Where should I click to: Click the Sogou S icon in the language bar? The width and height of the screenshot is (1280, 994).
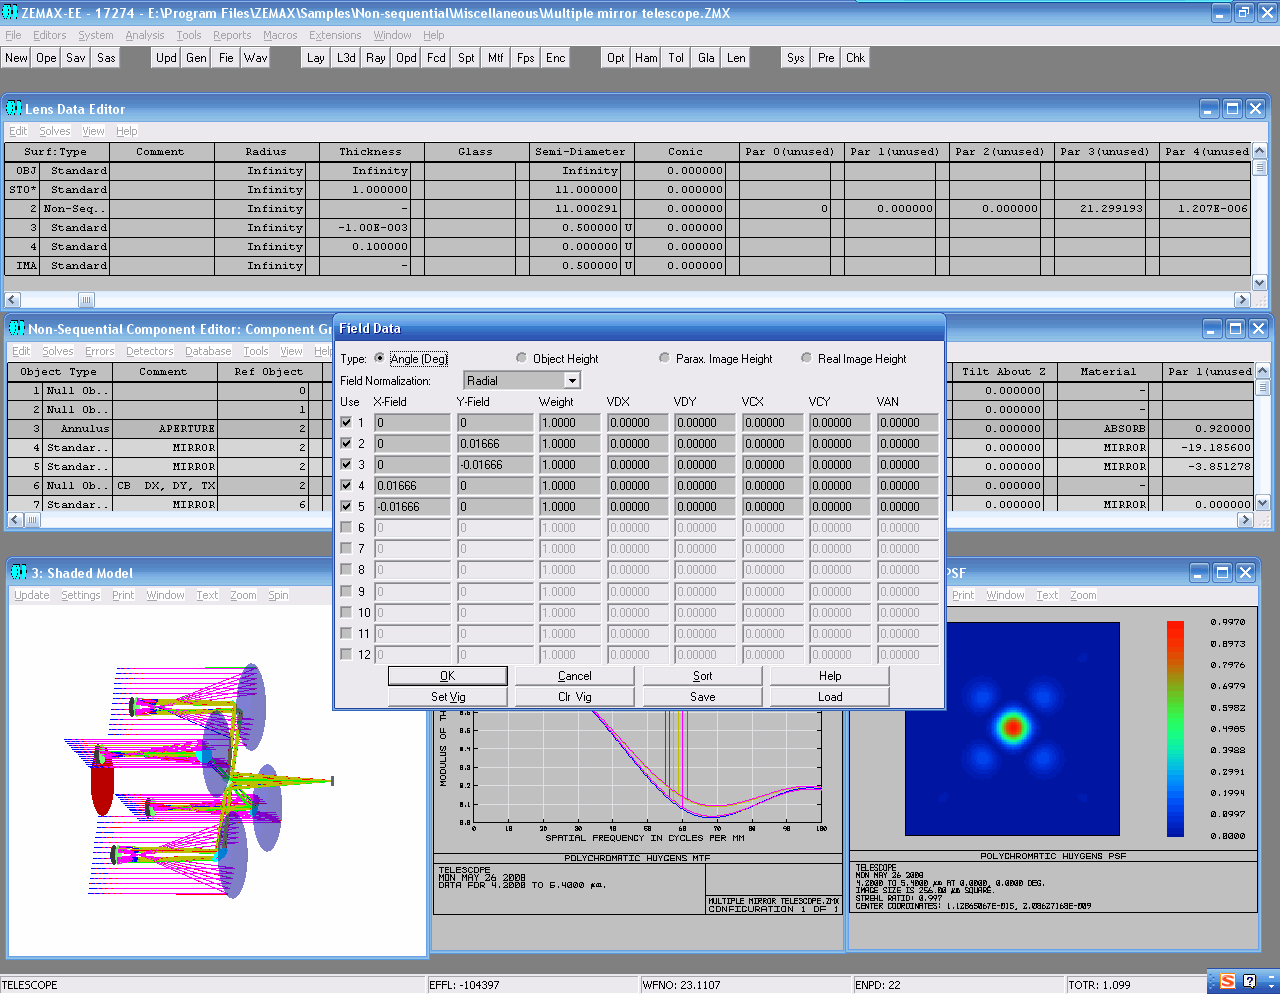1227,982
